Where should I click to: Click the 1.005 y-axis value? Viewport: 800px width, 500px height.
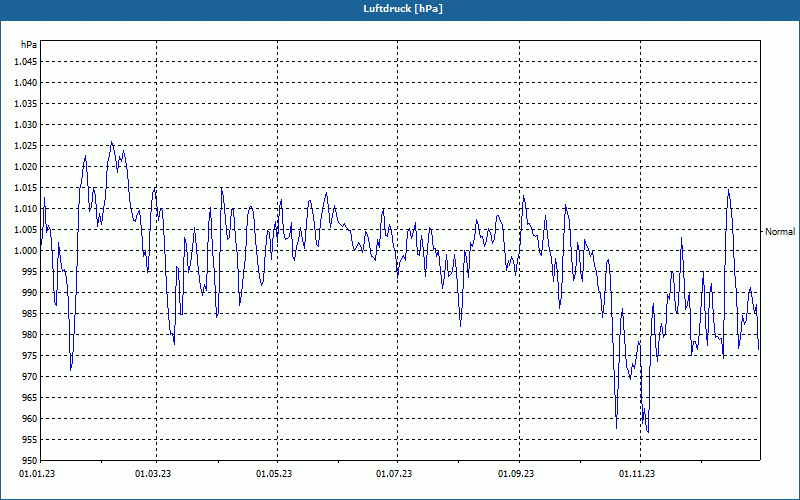[x=26, y=230]
